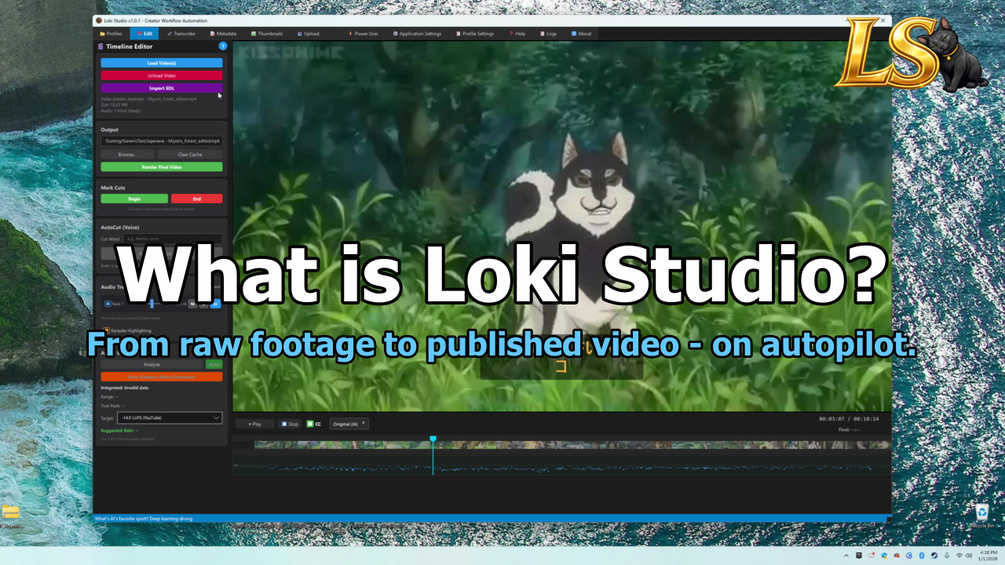The image size is (1005, 565).
Task: Click the cyan timeline playhead marker
Action: tap(433, 439)
